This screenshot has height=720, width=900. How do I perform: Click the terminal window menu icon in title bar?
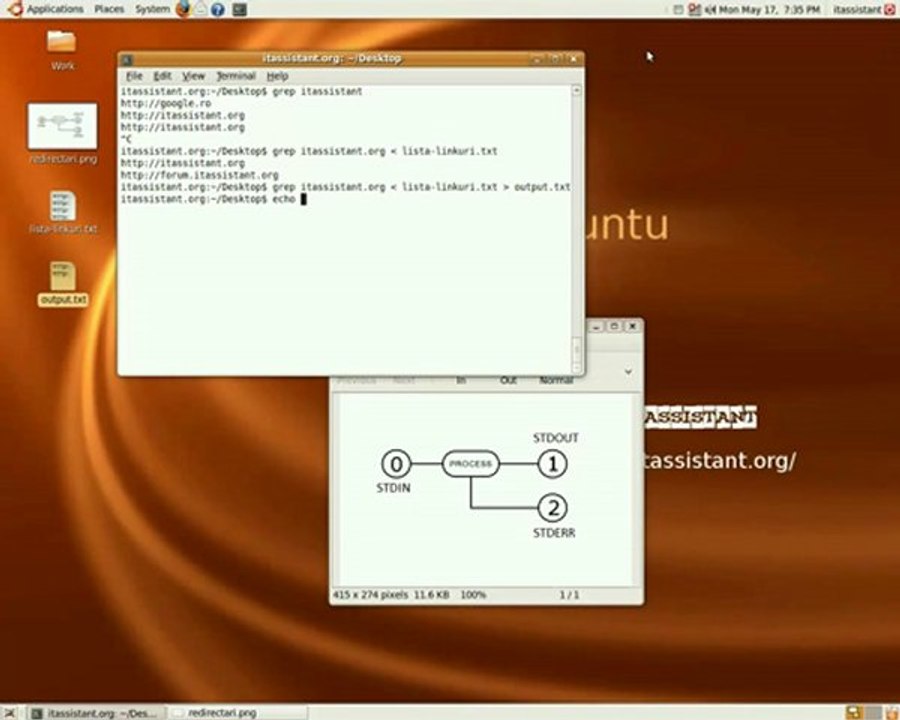tap(128, 59)
